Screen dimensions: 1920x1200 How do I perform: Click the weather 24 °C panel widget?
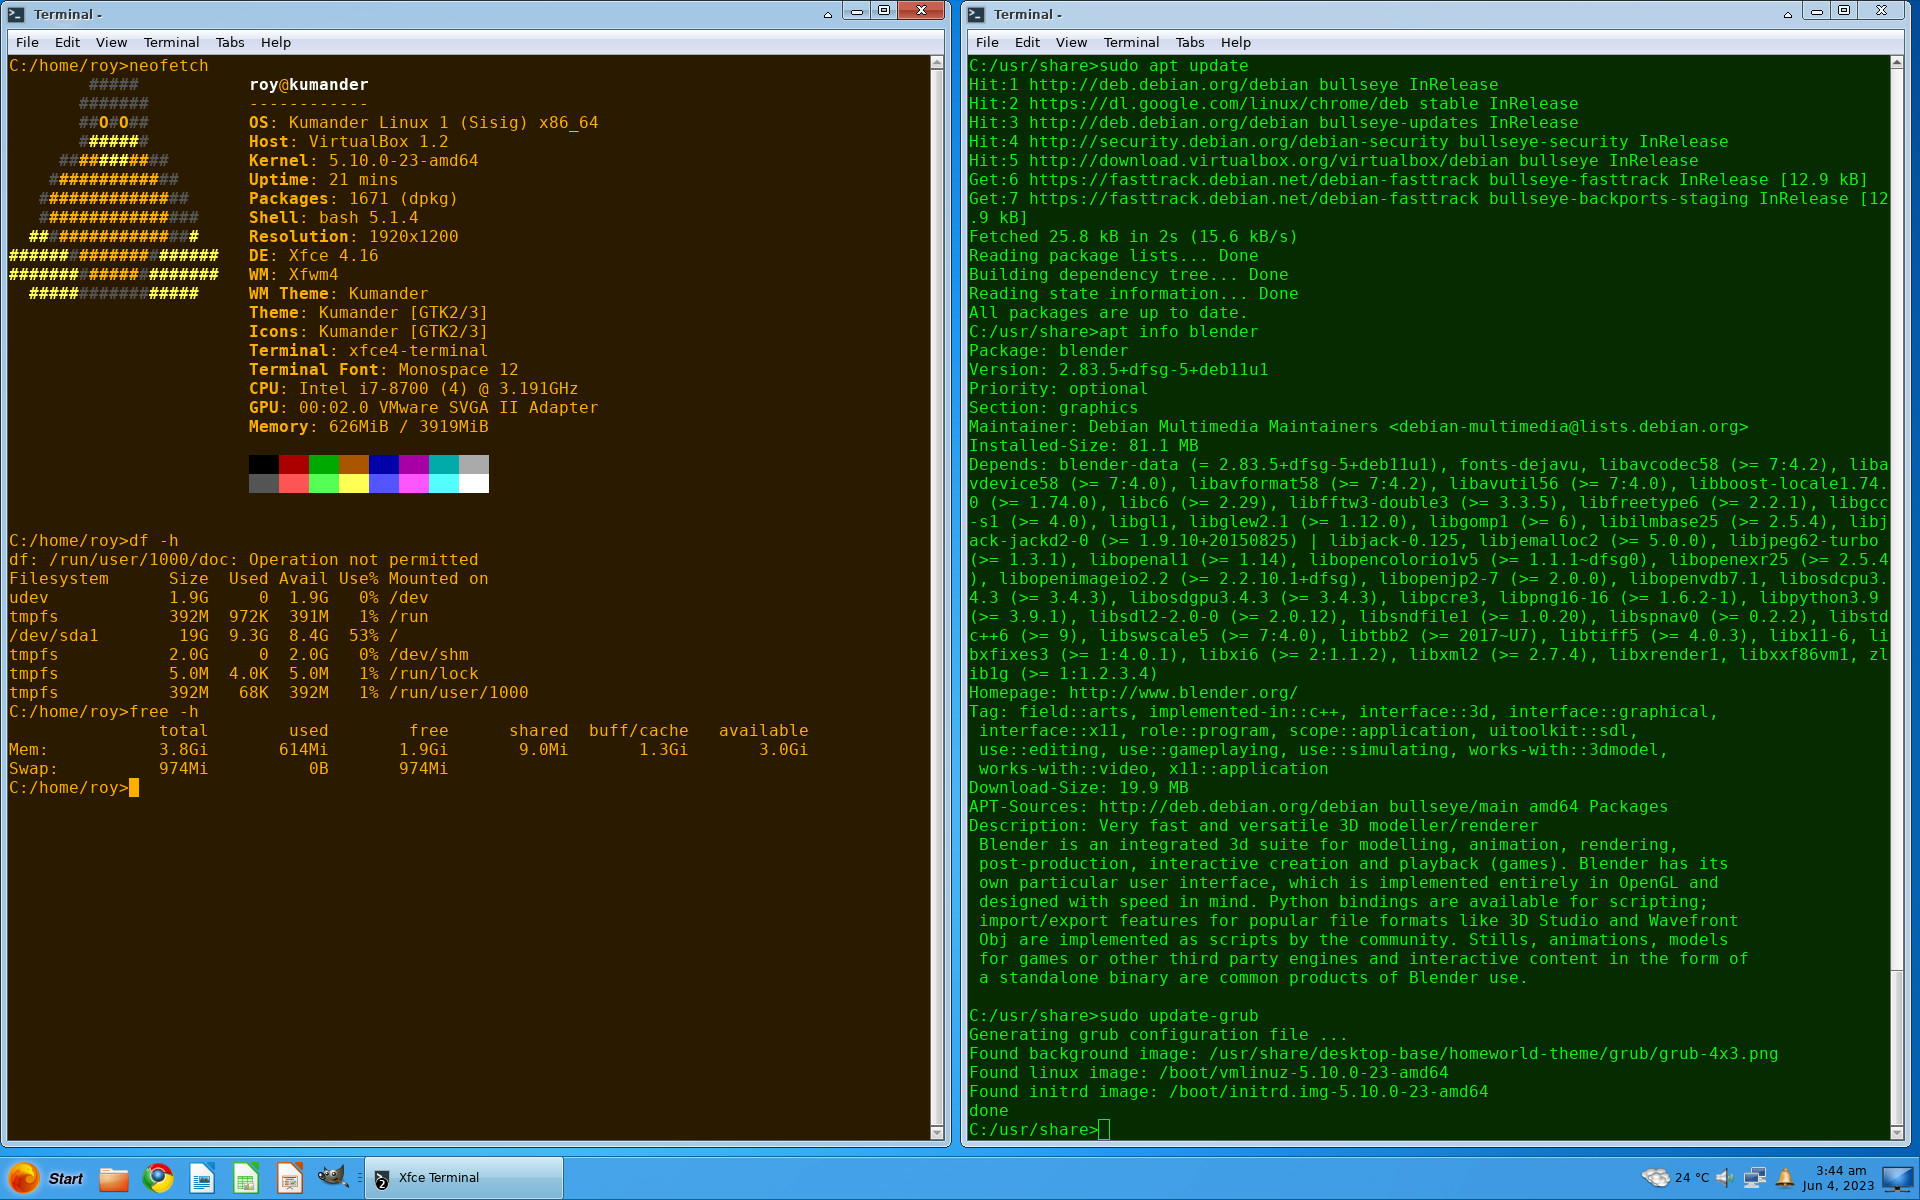[x=1675, y=1178]
